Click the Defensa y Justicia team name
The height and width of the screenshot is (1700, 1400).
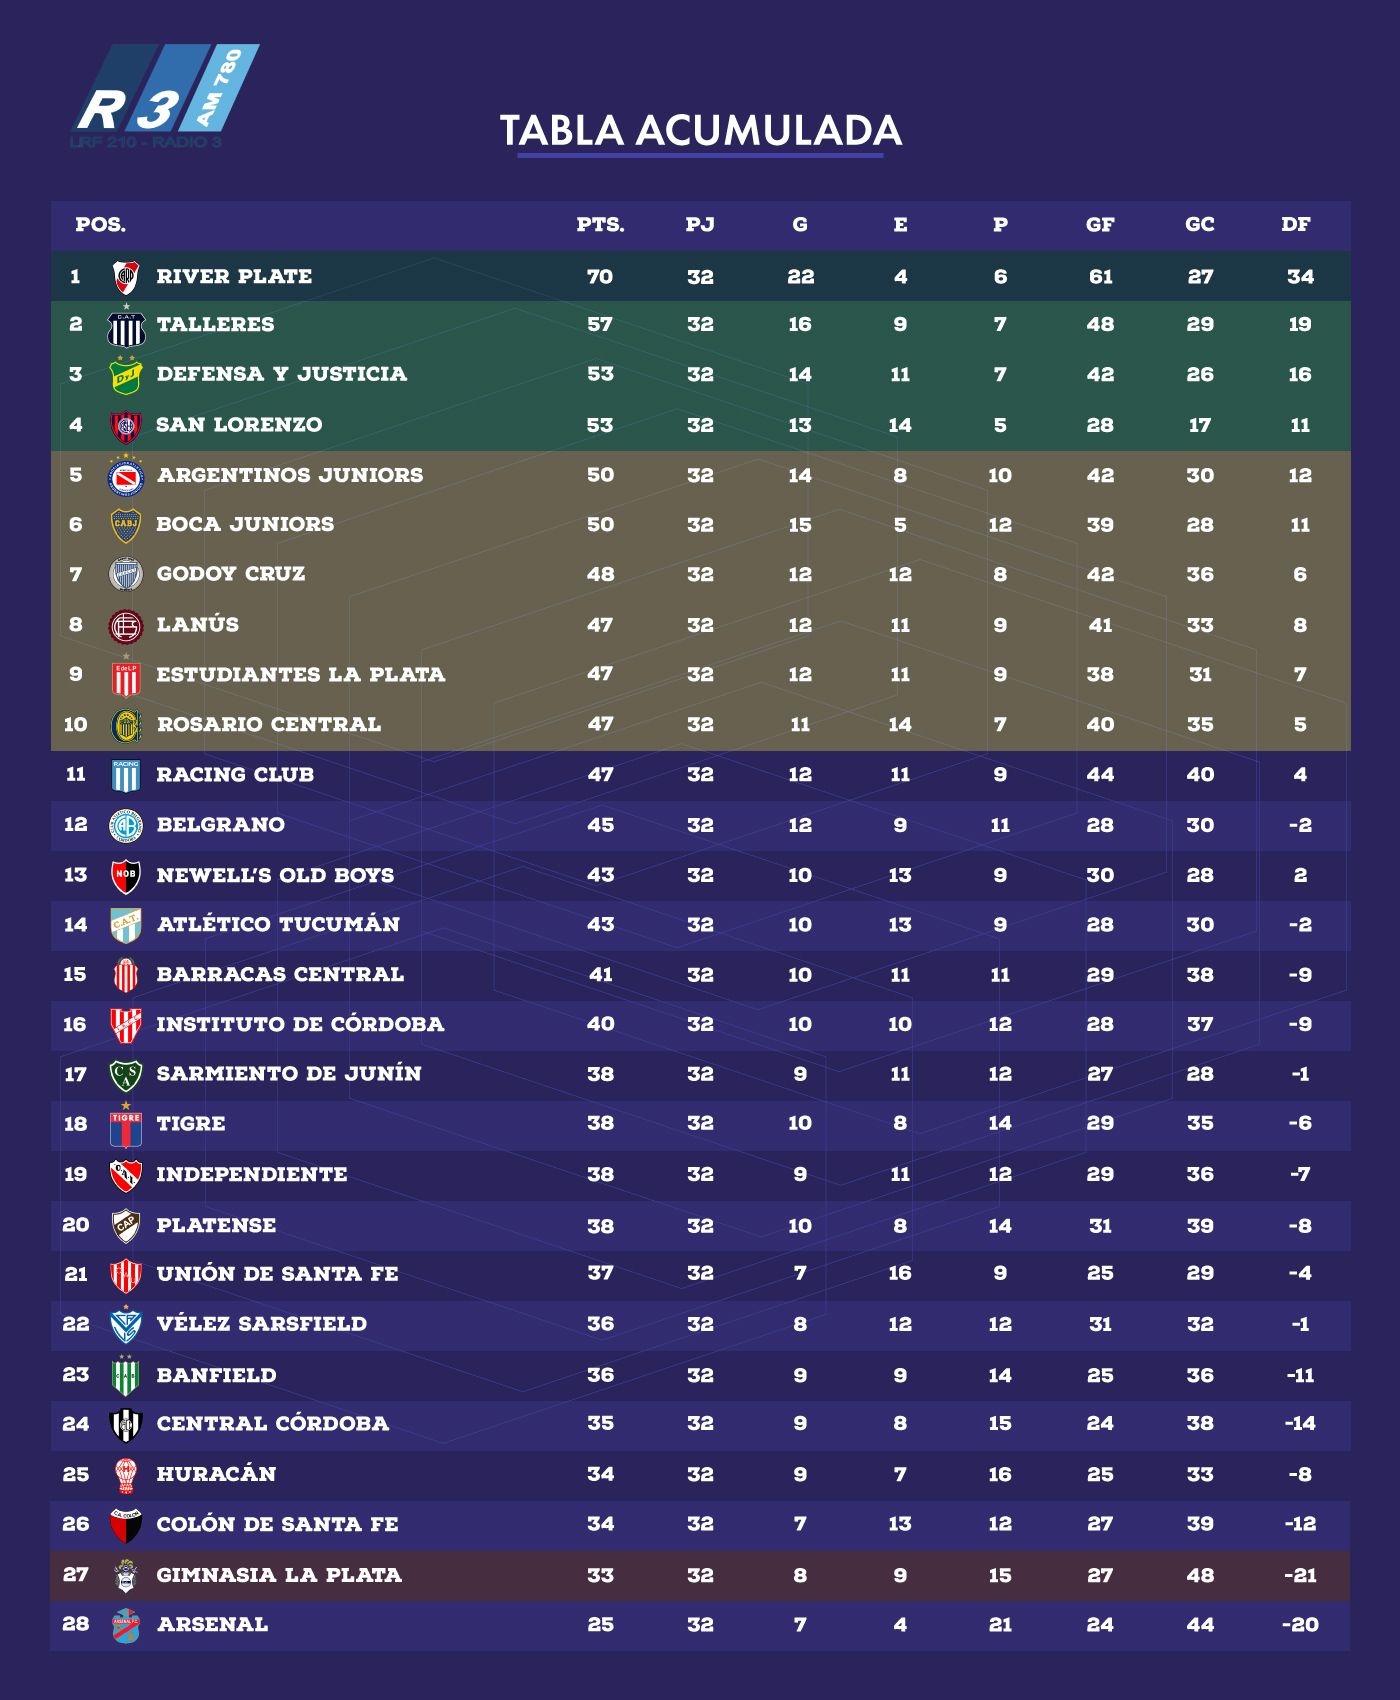[282, 374]
